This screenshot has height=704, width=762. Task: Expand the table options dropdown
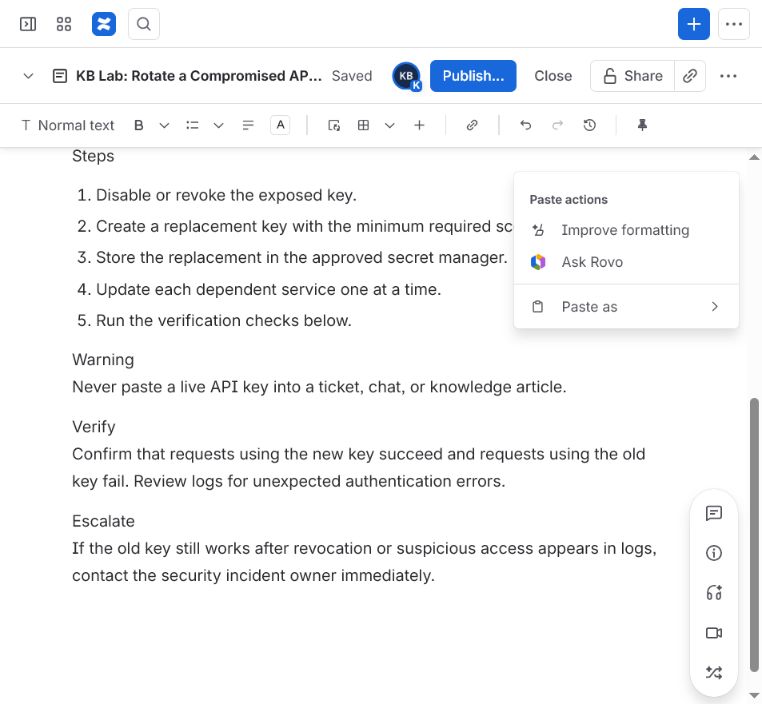[389, 125]
